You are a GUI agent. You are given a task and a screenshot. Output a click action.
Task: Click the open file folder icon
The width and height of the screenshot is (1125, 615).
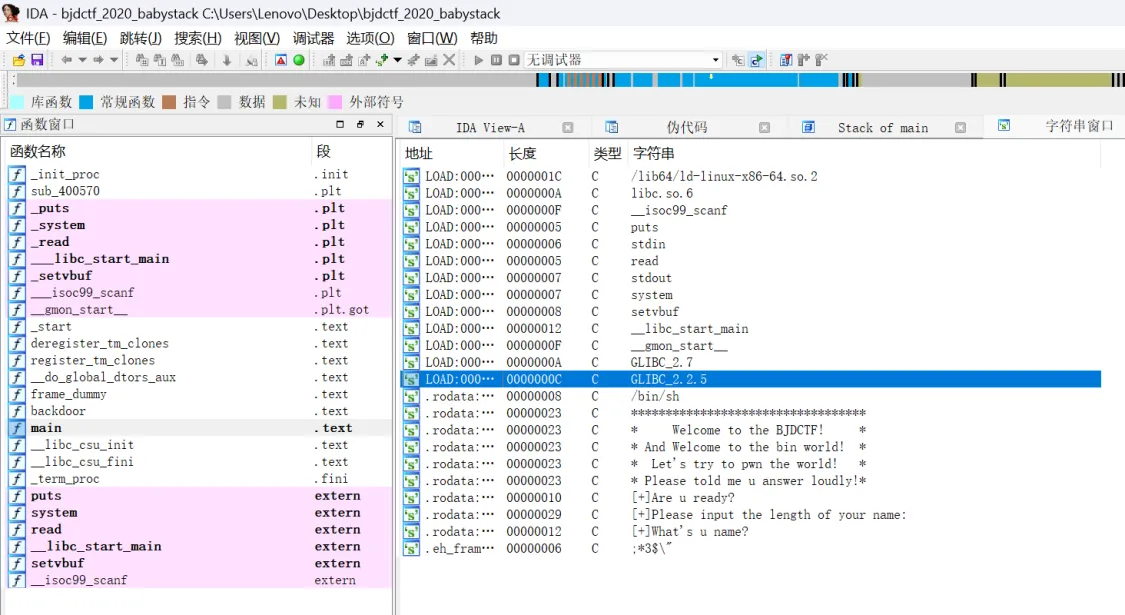coord(19,60)
